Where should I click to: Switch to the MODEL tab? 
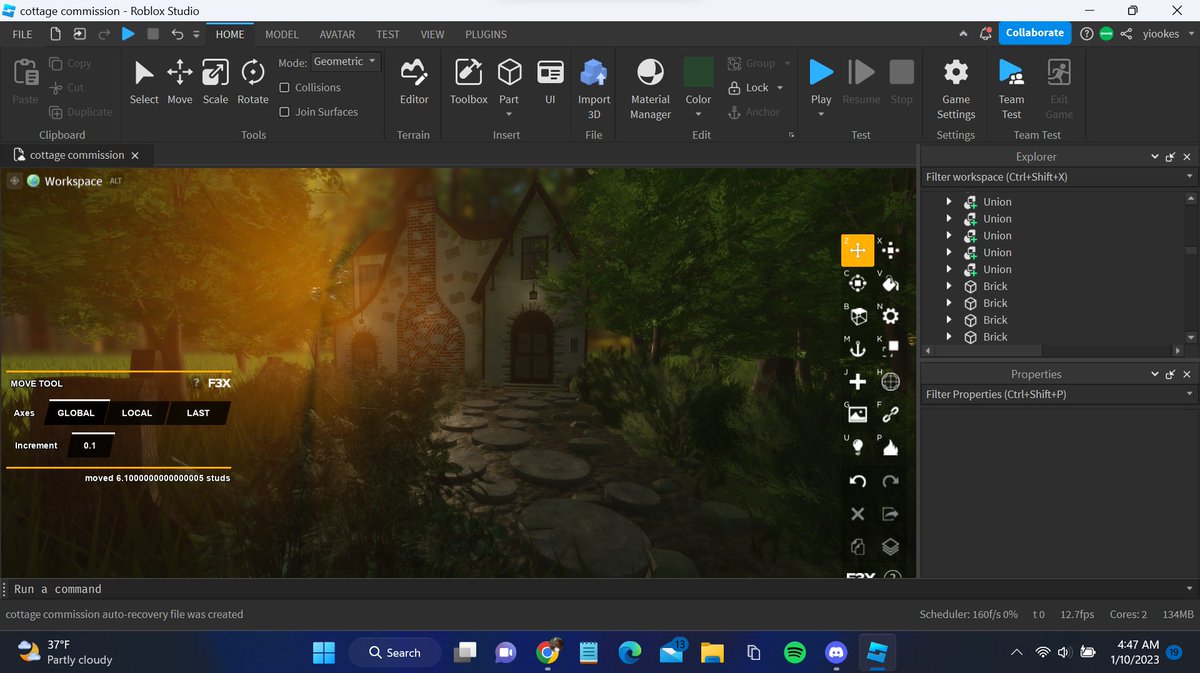pyautogui.click(x=282, y=34)
